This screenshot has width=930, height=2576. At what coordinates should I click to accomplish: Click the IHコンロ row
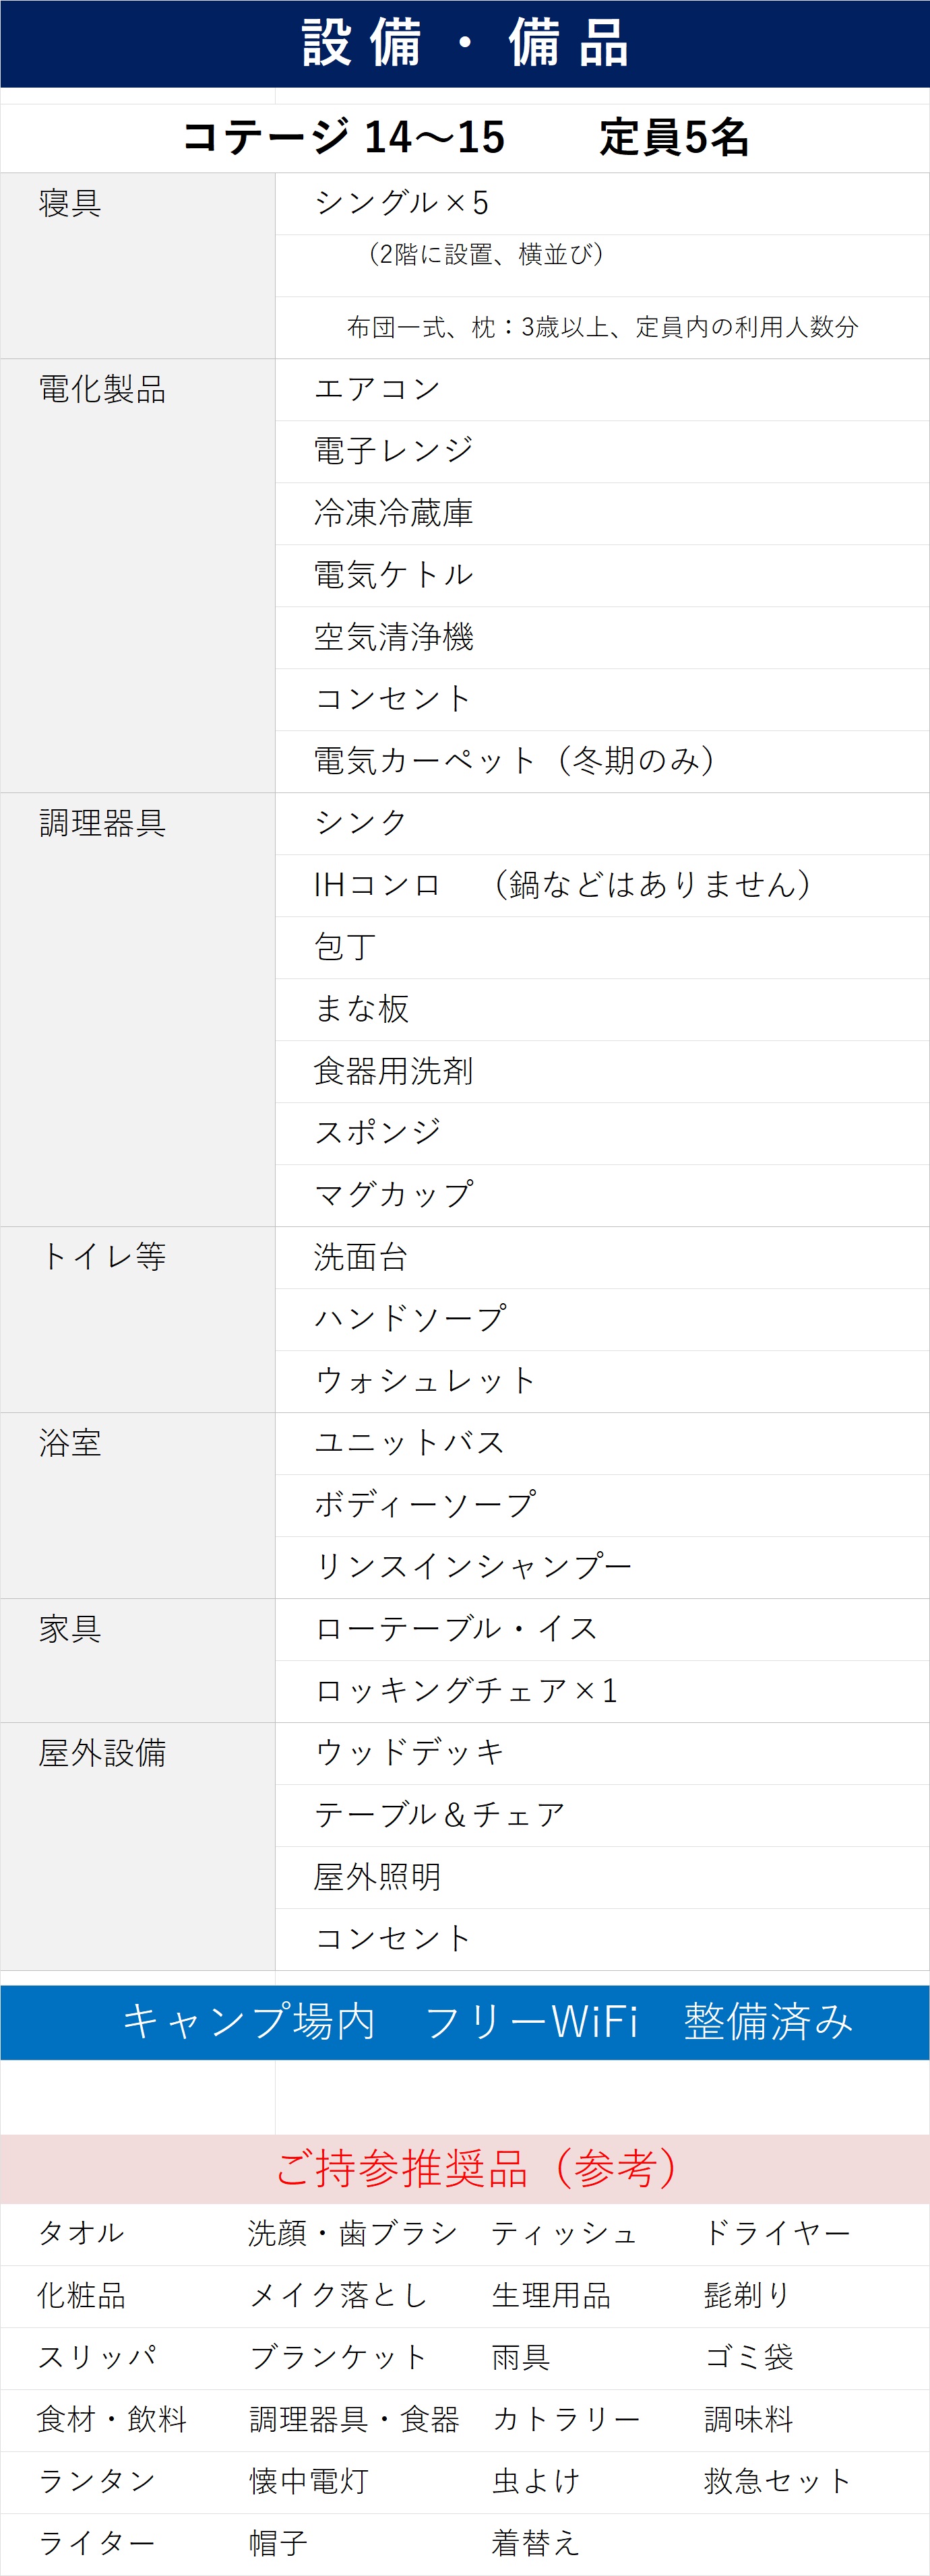(377, 885)
